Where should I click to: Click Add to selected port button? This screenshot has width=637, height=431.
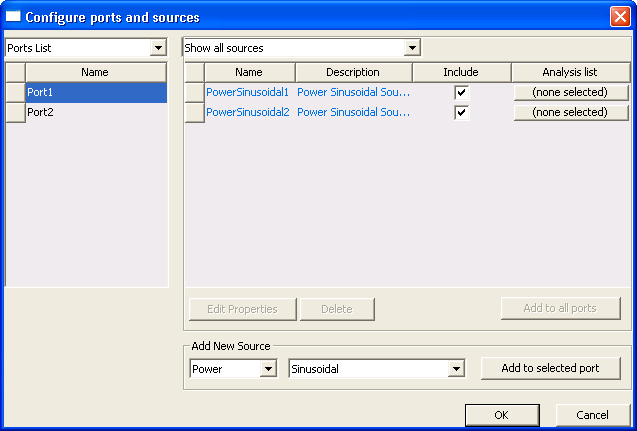pyautogui.click(x=550, y=368)
